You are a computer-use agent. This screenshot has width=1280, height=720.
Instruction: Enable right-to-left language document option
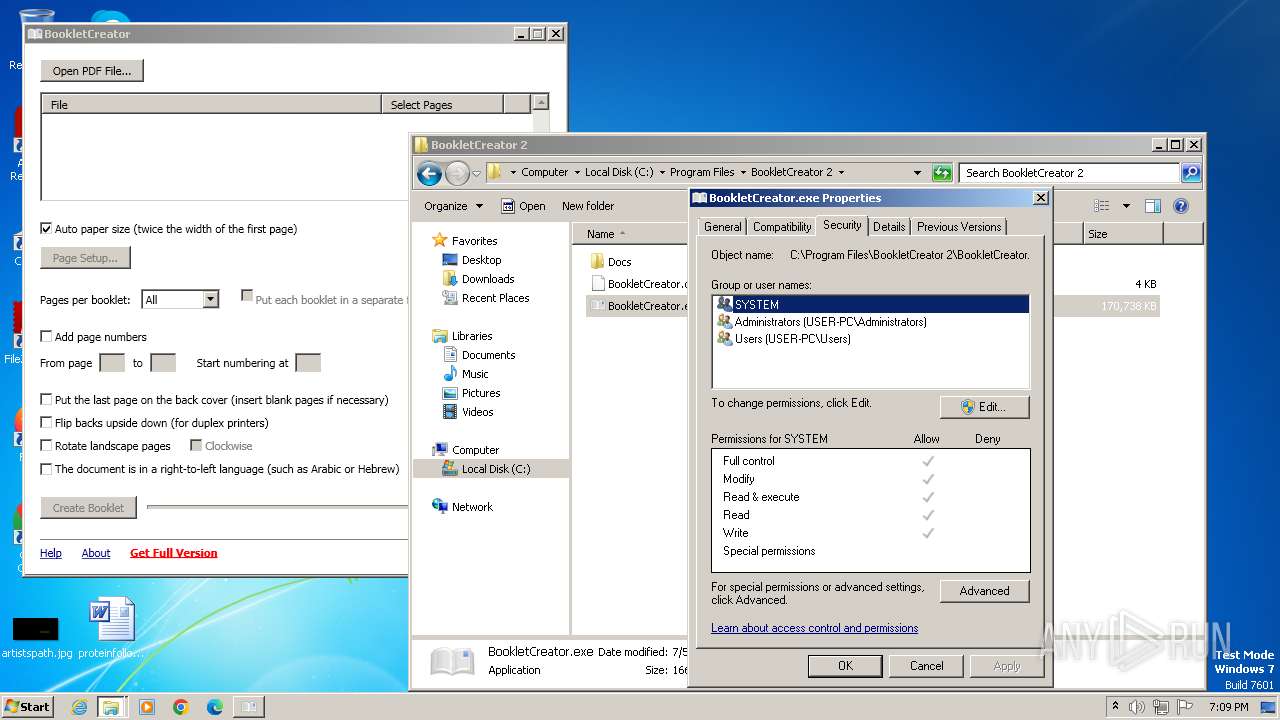click(46, 469)
